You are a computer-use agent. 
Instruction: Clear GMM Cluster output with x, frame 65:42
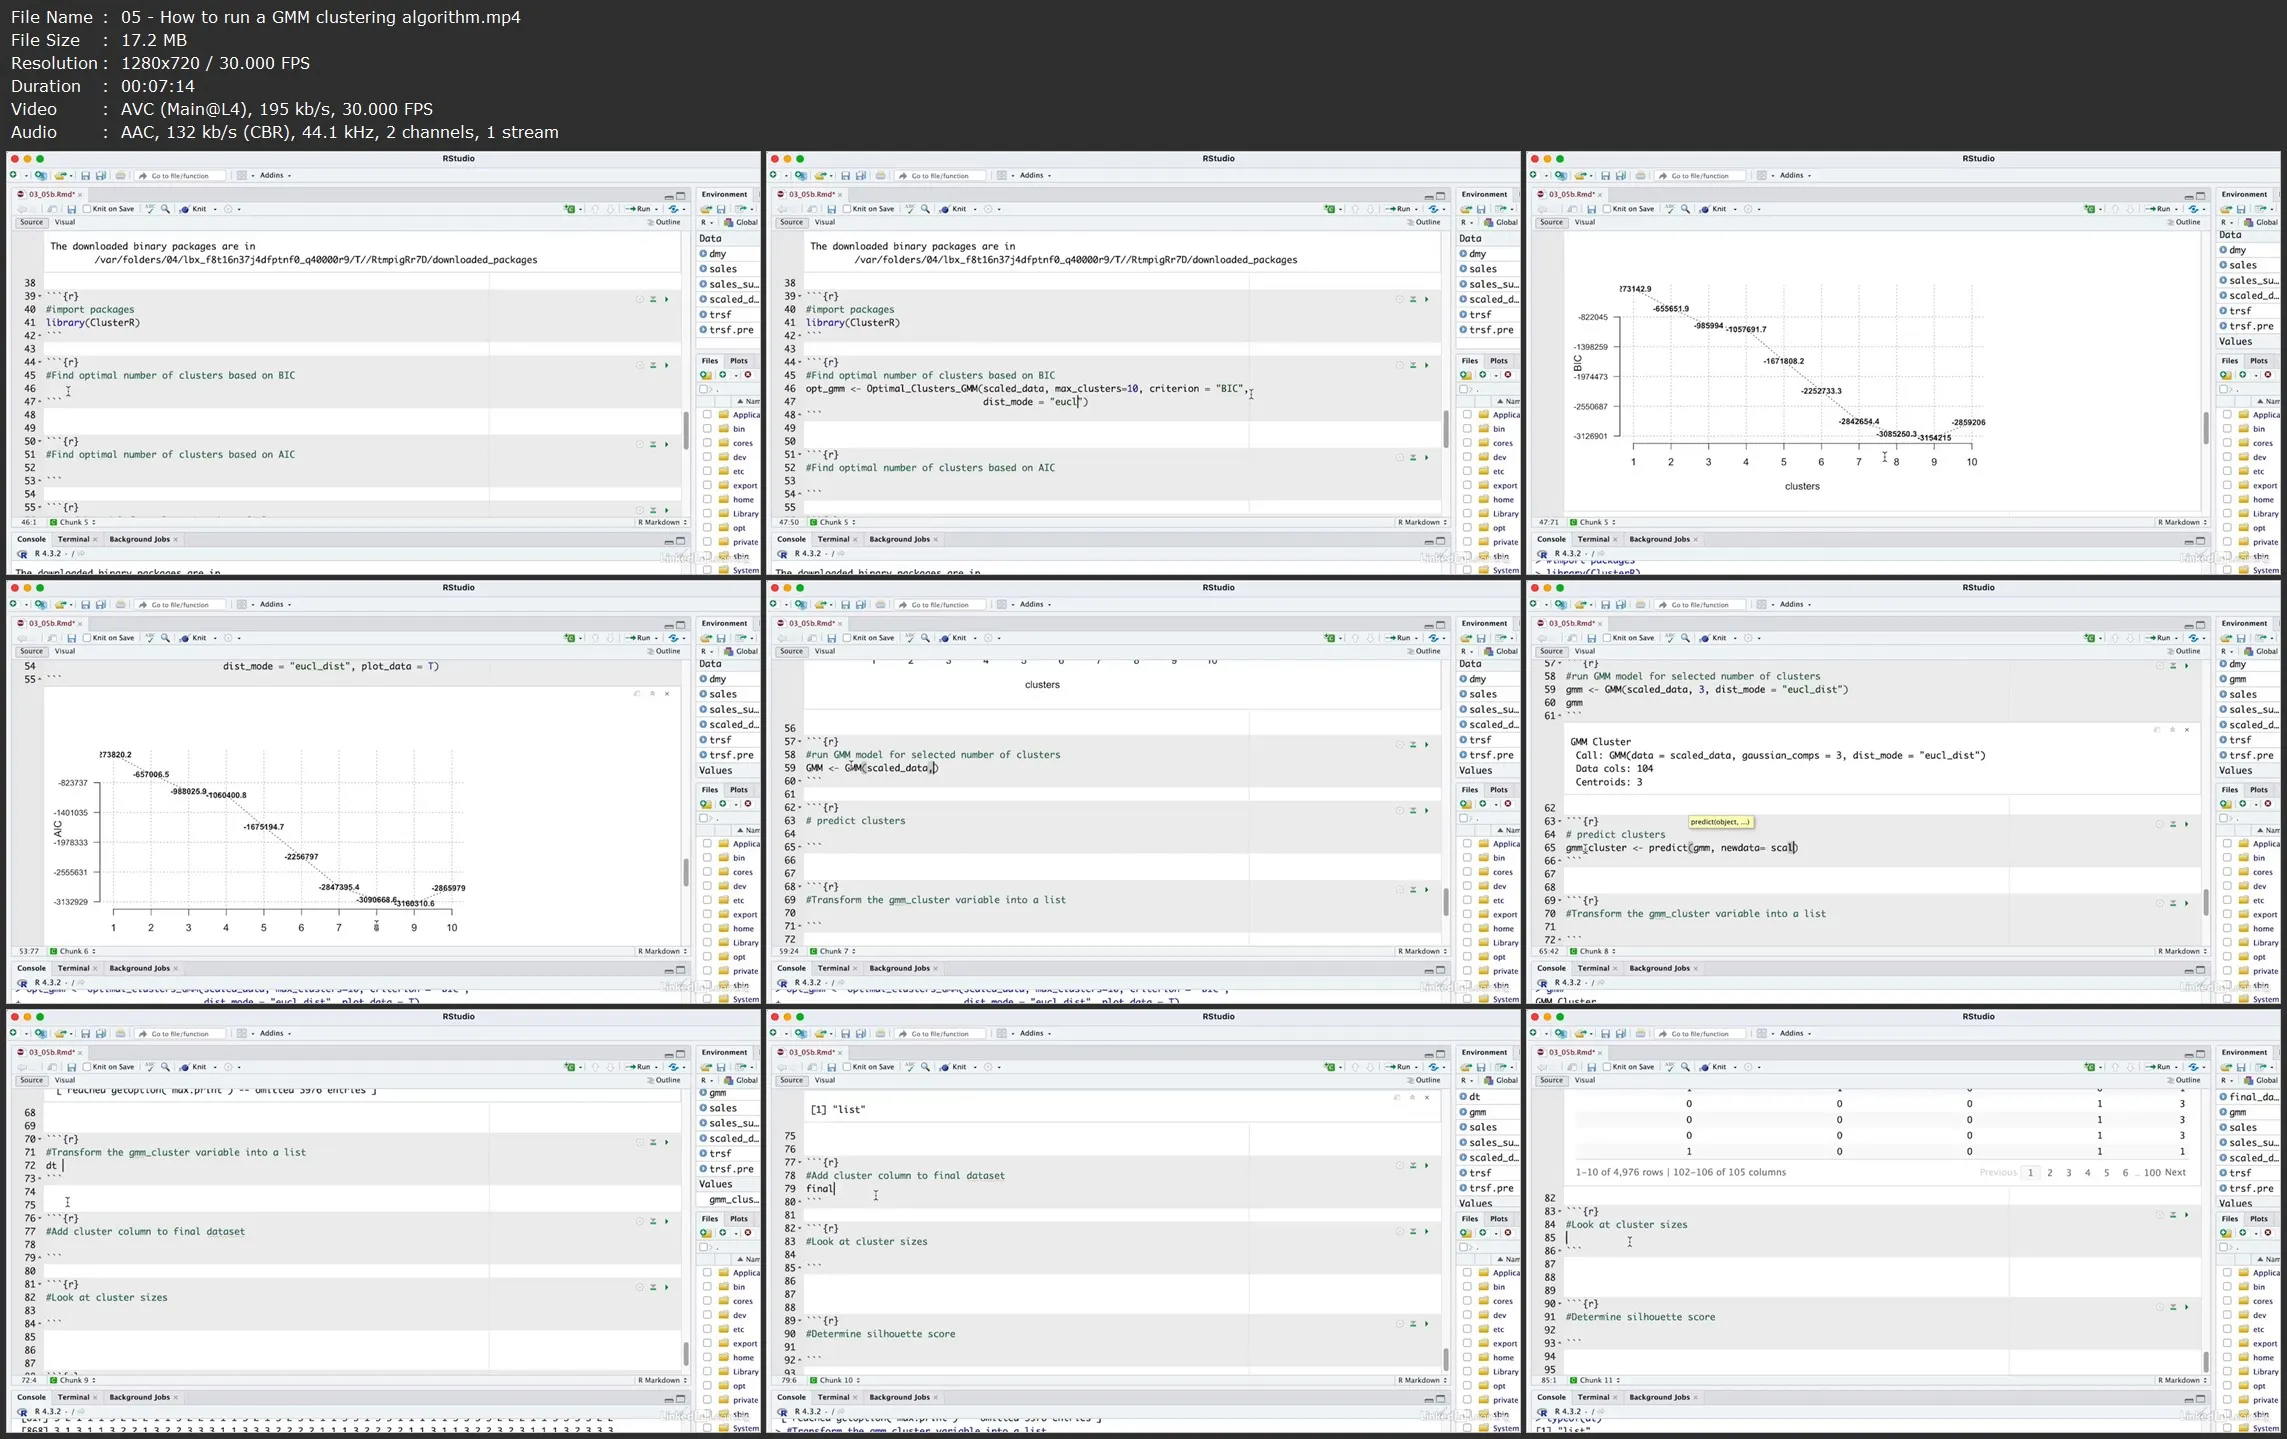tap(2187, 730)
